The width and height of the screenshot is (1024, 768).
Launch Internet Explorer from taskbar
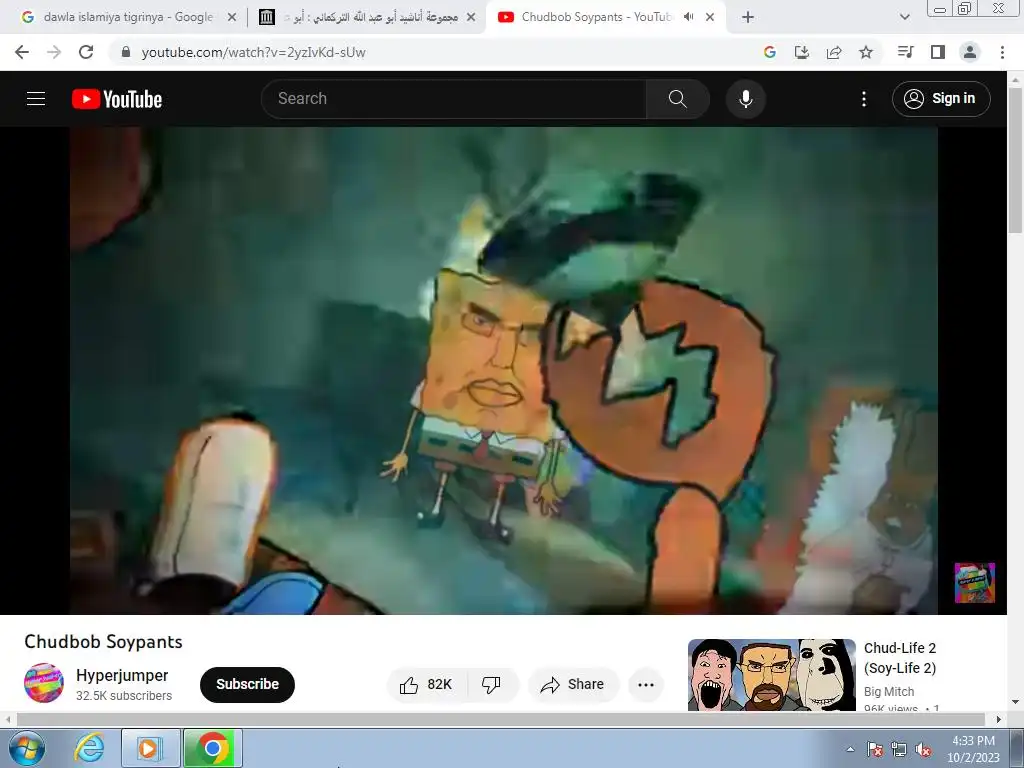tap(89, 748)
